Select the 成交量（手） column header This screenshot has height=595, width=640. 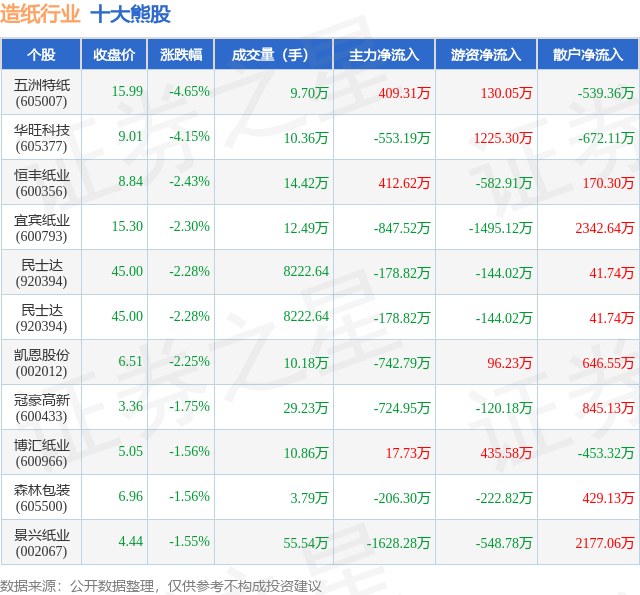(x=273, y=54)
